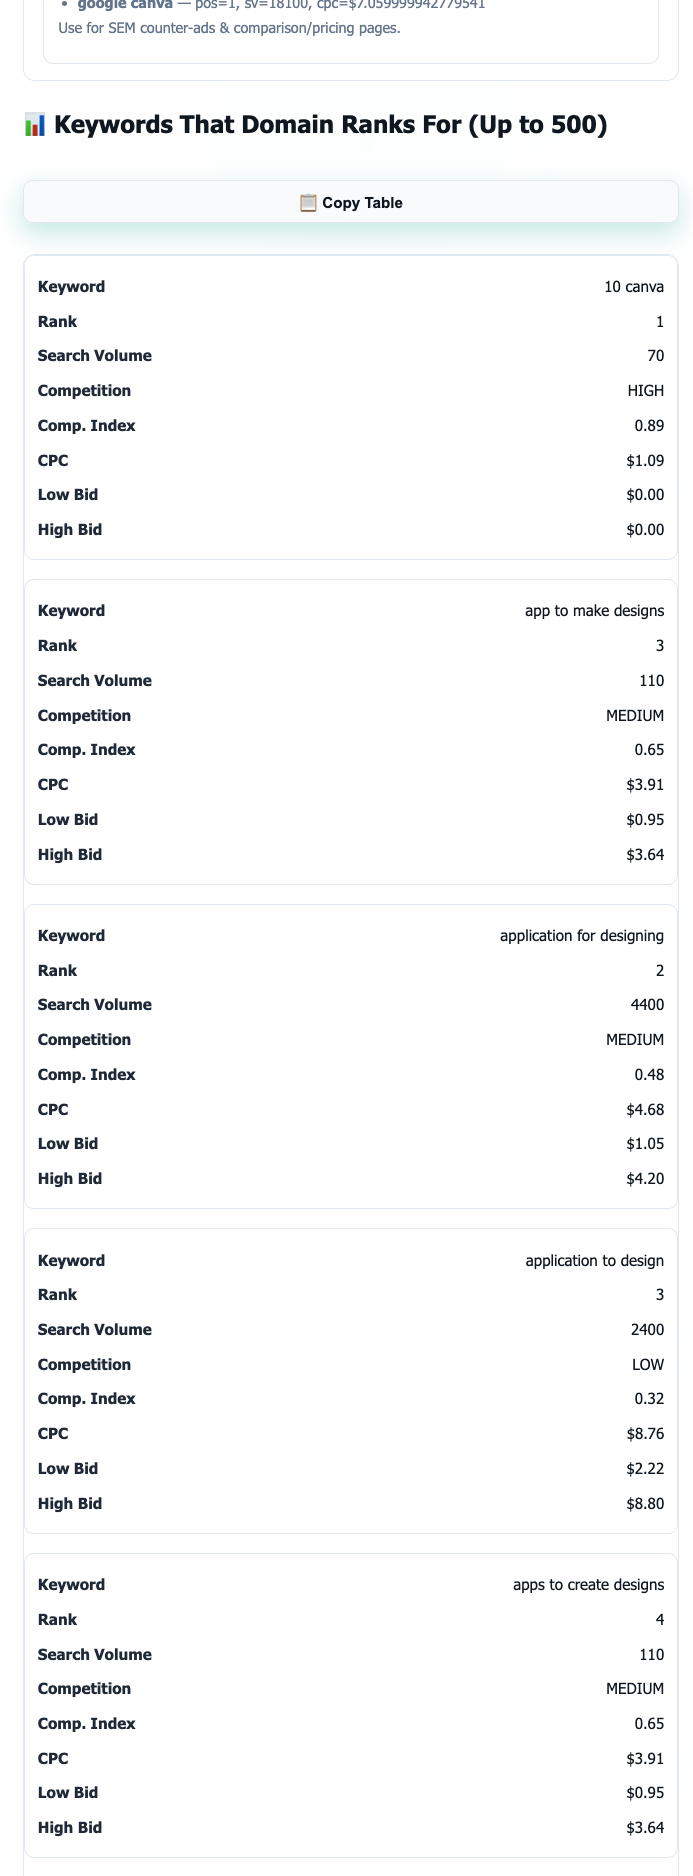The height and width of the screenshot is (1876, 693).
Task: Select the $8.80 High Bid value
Action: [645, 1504]
